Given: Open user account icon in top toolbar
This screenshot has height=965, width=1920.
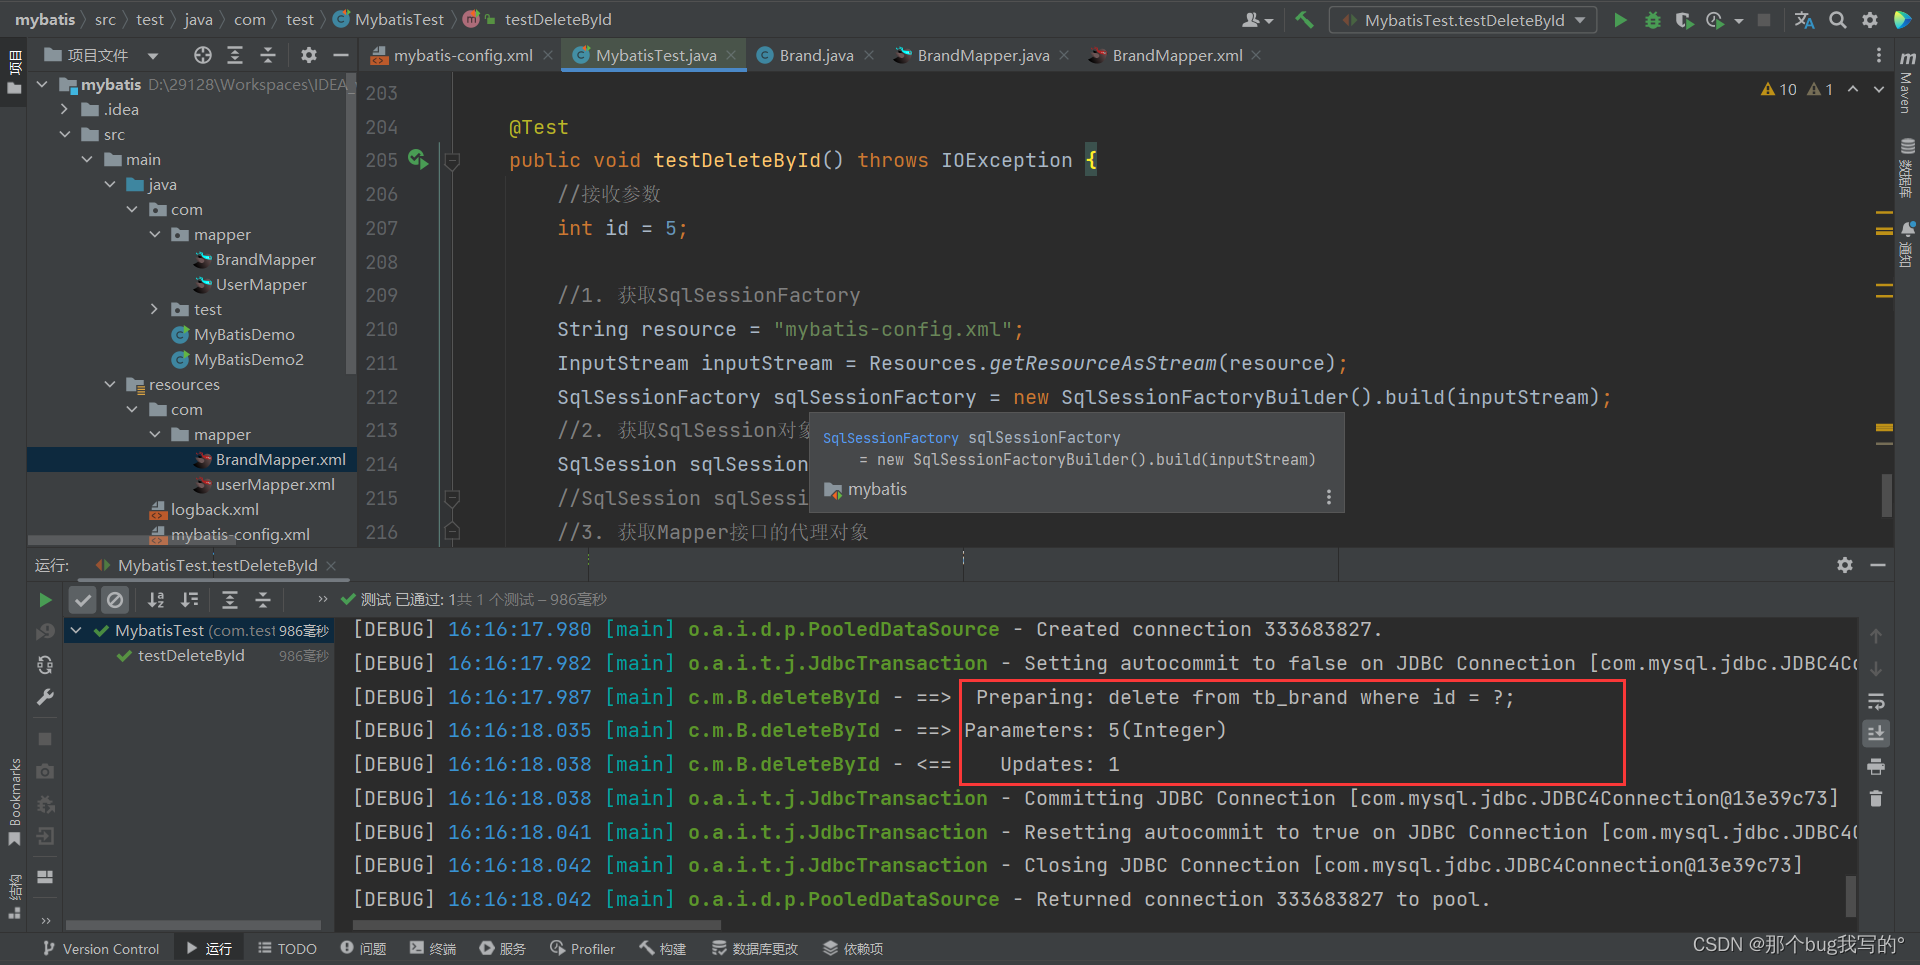Looking at the screenshot, I should coord(1257,20).
